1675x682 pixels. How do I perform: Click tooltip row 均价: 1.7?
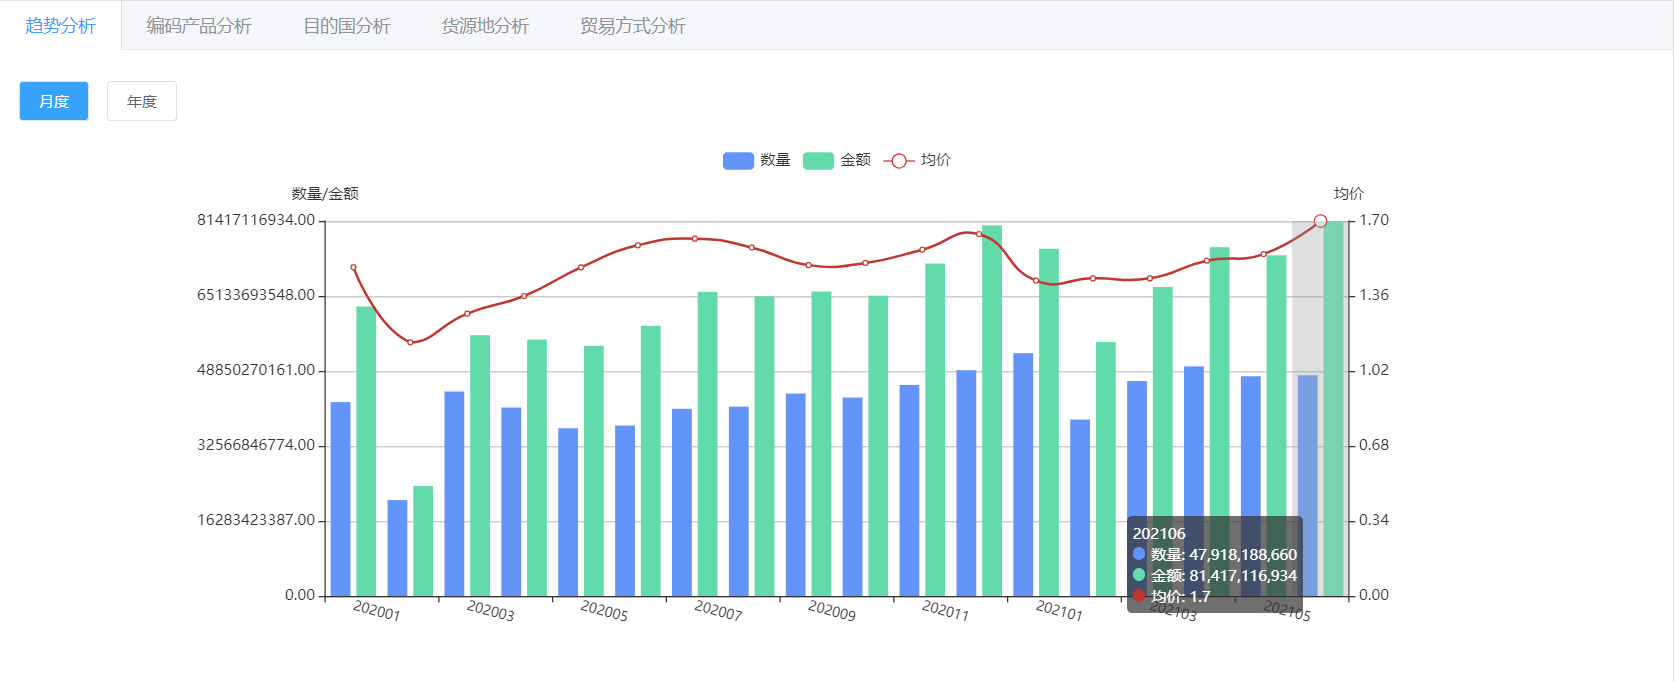pos(1172,597)
